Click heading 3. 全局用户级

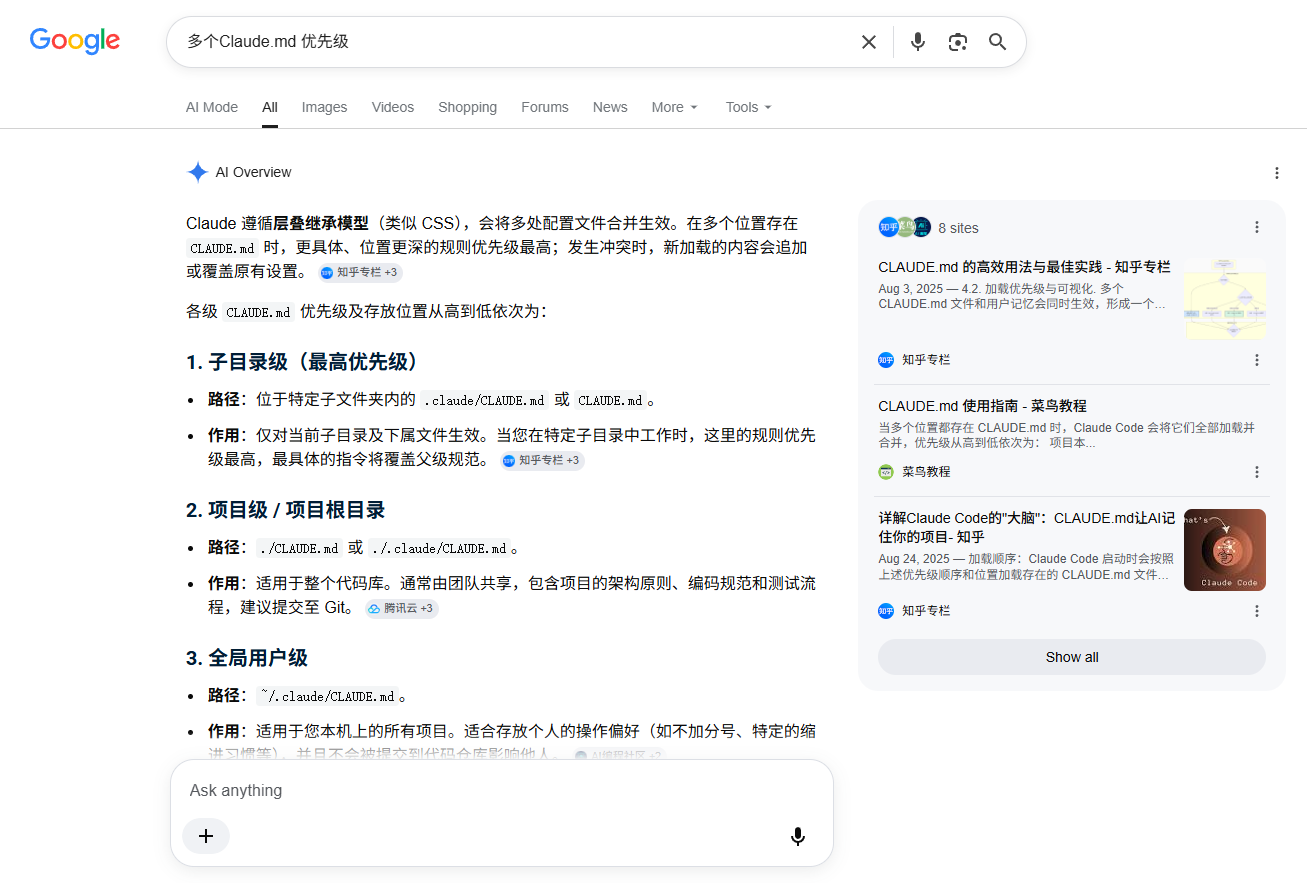247,658
